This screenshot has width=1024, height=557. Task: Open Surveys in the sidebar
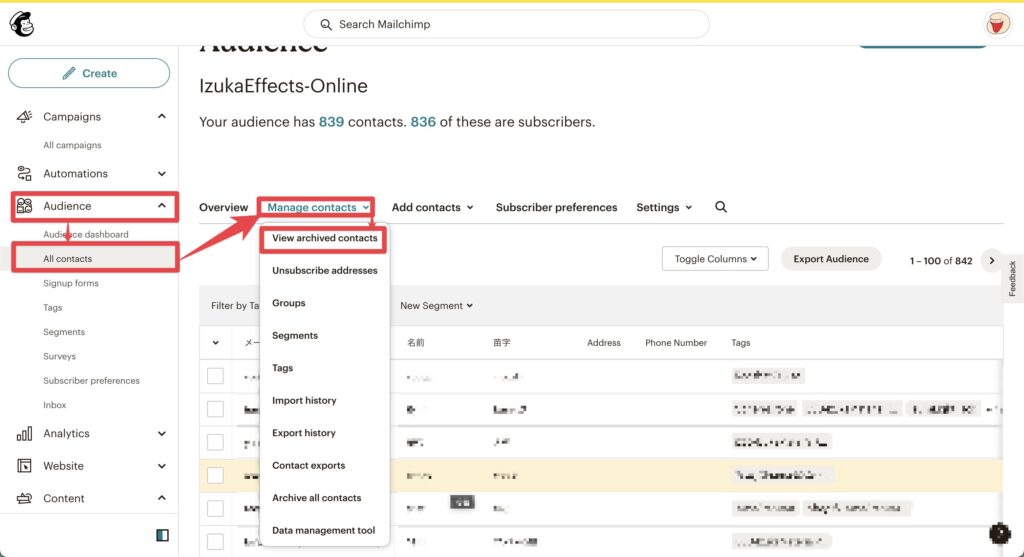(59, 357)
